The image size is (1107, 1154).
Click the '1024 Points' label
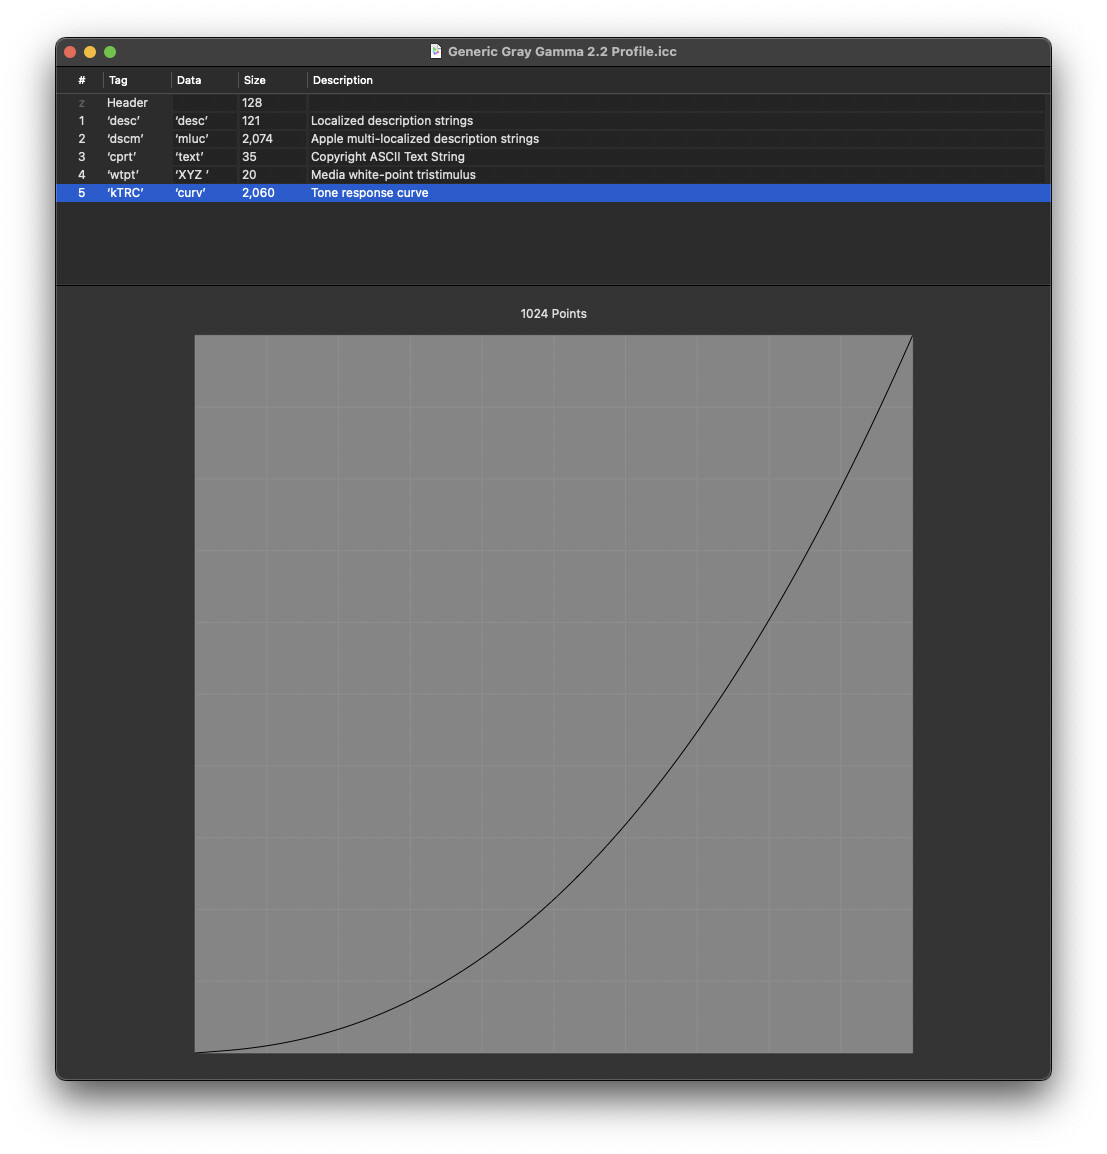(554, 314)
